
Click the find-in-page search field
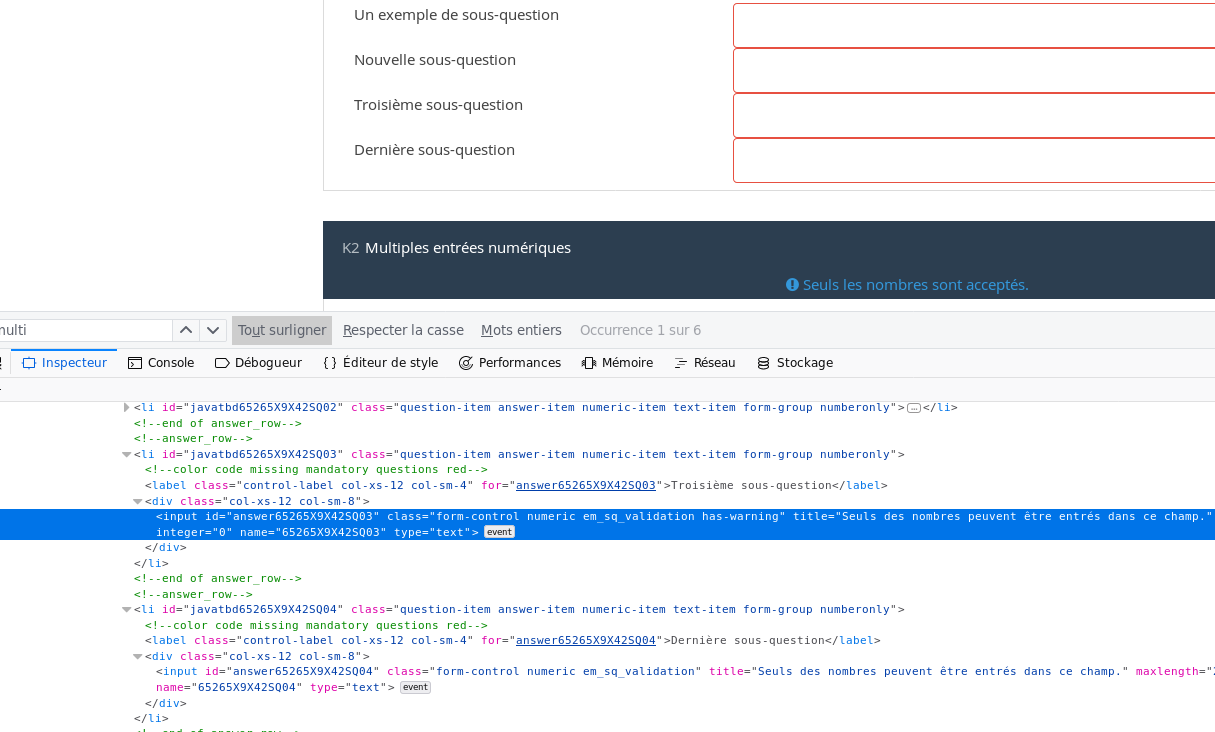(x=85, y=330)
